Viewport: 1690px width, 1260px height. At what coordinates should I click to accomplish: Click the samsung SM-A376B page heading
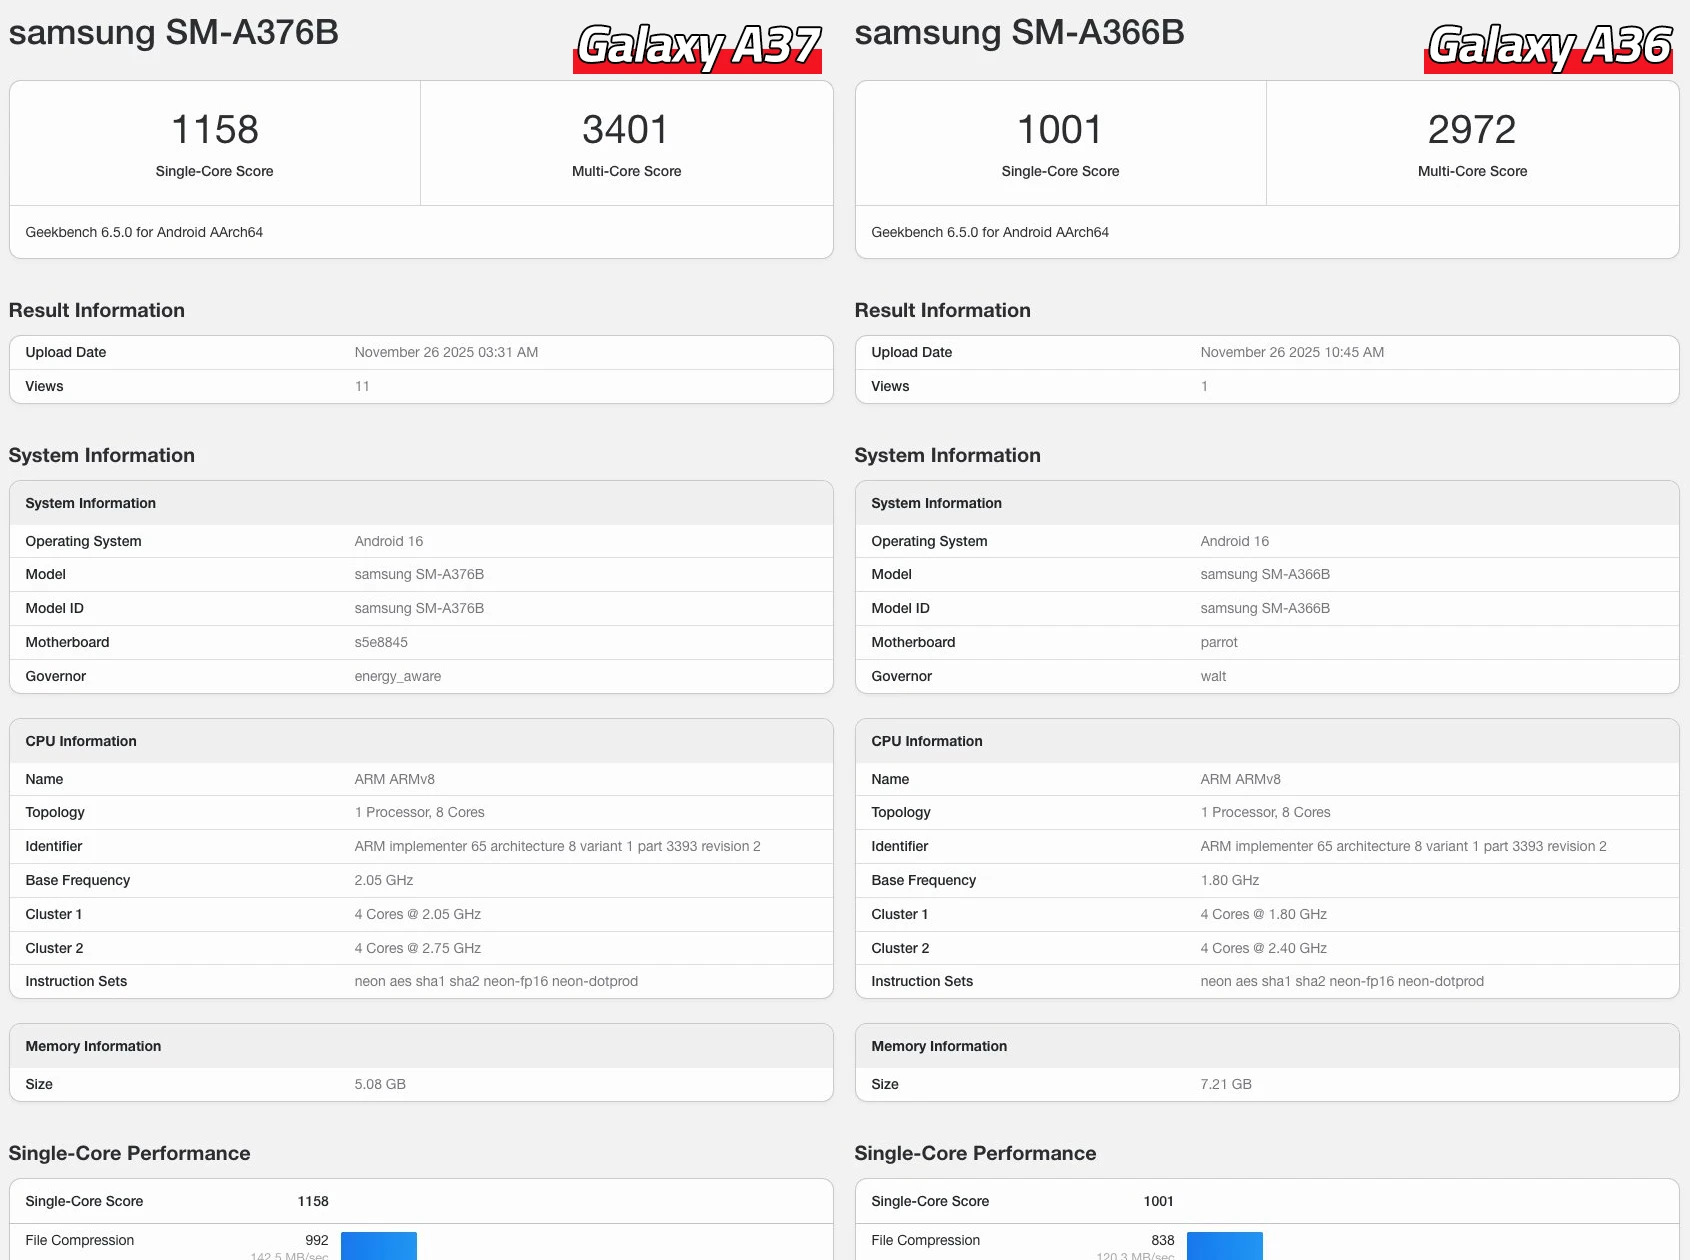pos(174,32)
